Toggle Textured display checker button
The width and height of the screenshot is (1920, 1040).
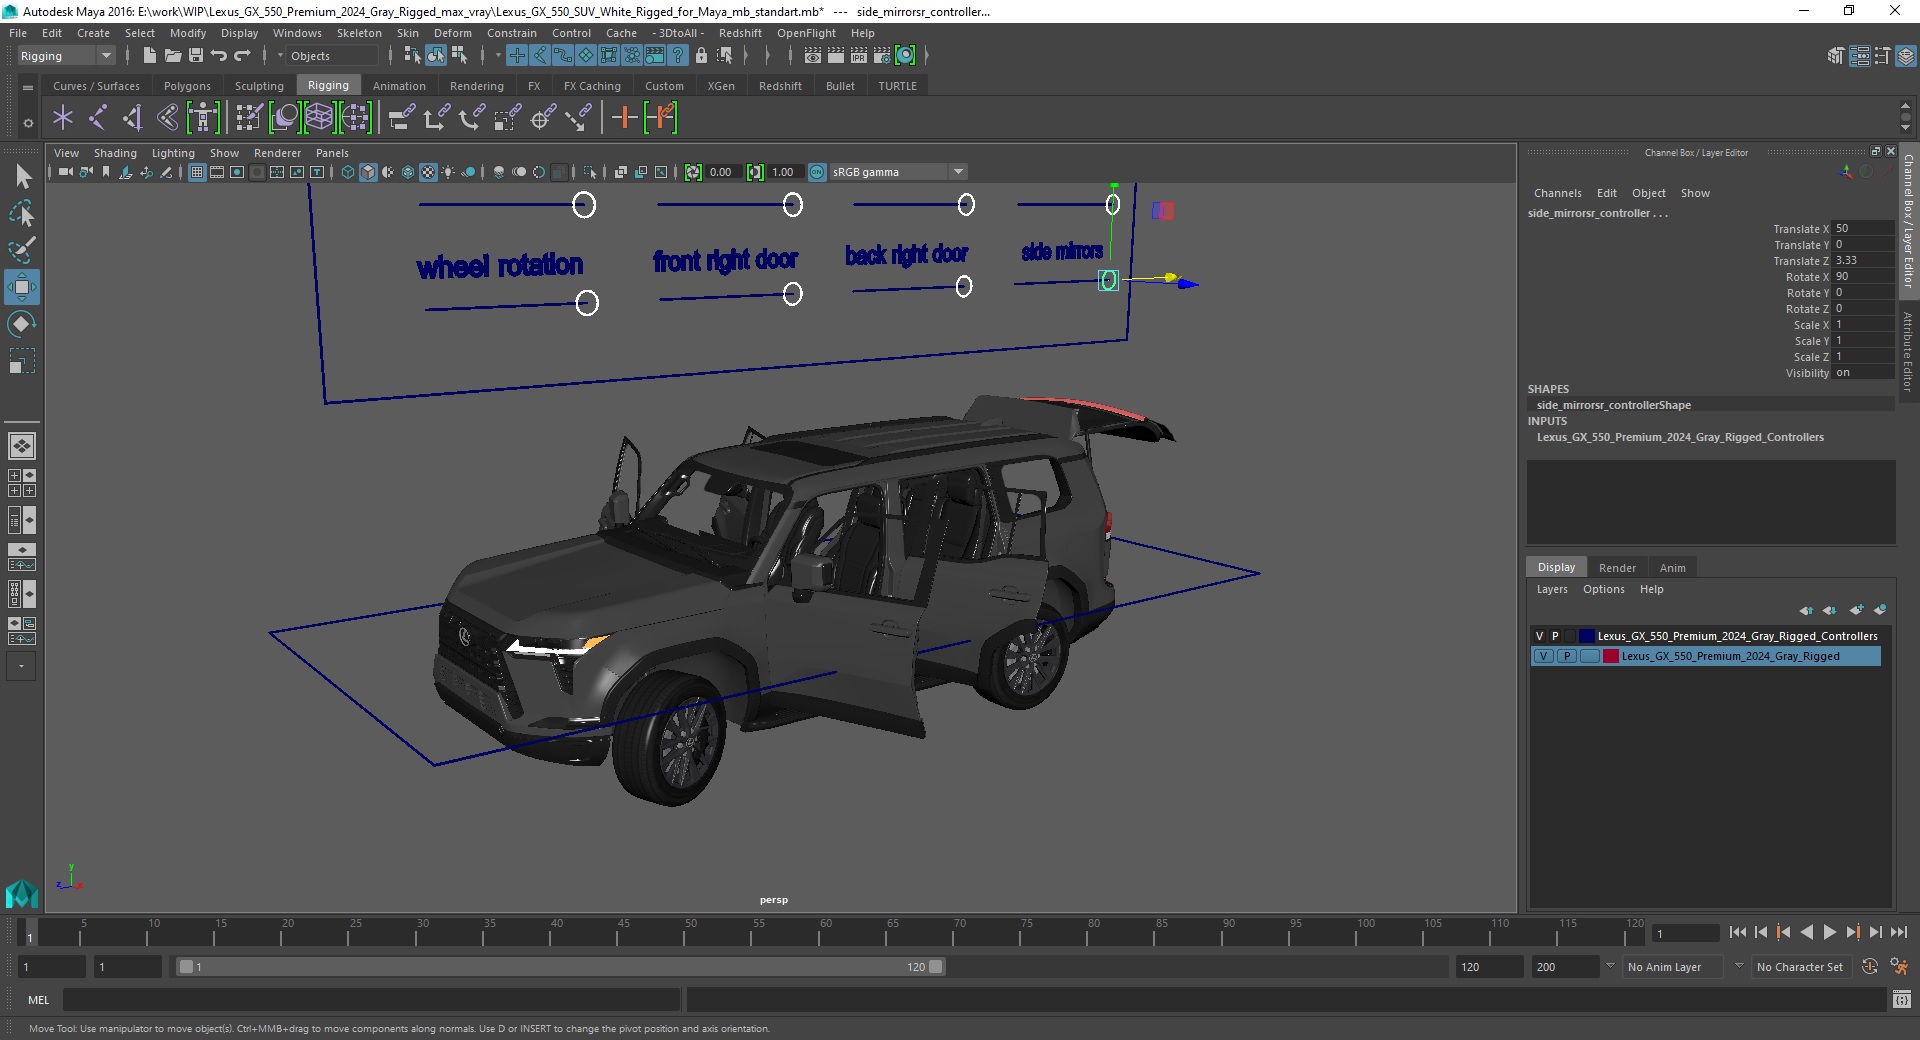[428, 172]
